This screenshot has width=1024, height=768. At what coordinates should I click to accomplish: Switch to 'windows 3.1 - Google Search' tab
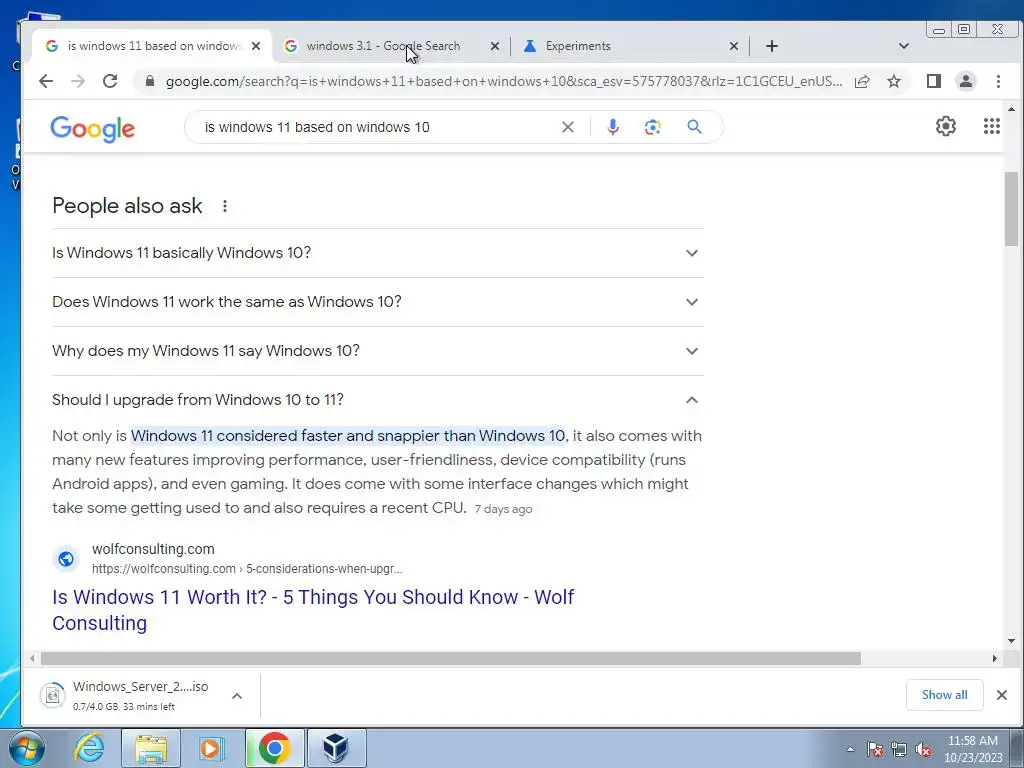389,46
